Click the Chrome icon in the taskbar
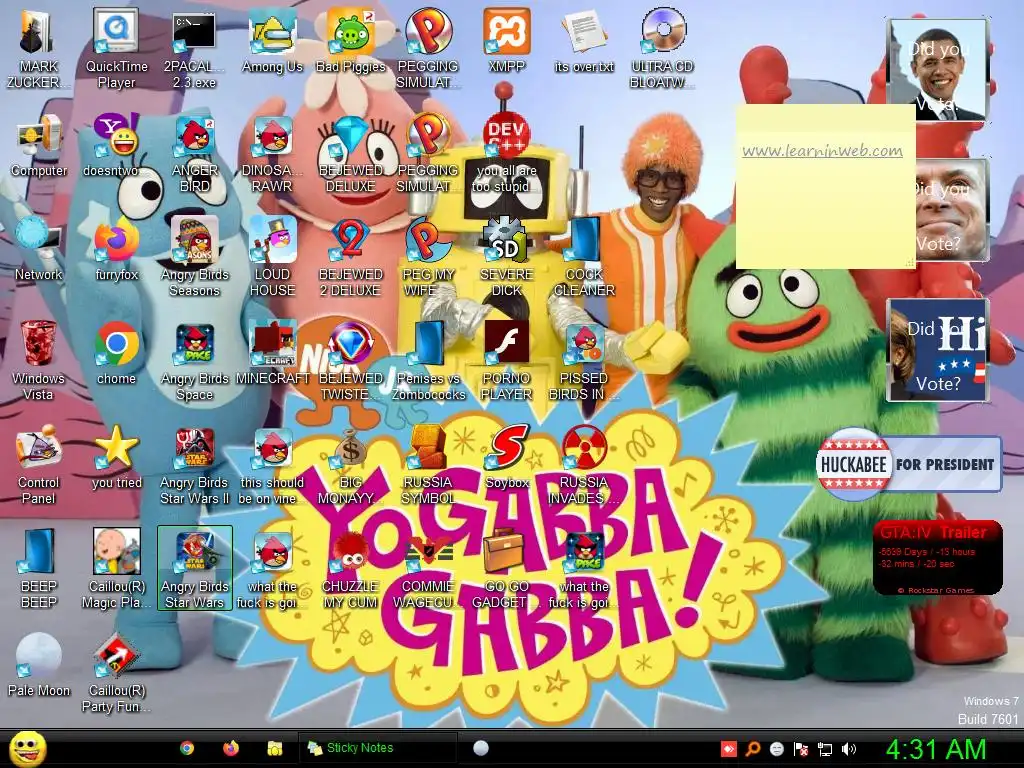The width and height of the screenshot is (1024, 768). (187, 748)
